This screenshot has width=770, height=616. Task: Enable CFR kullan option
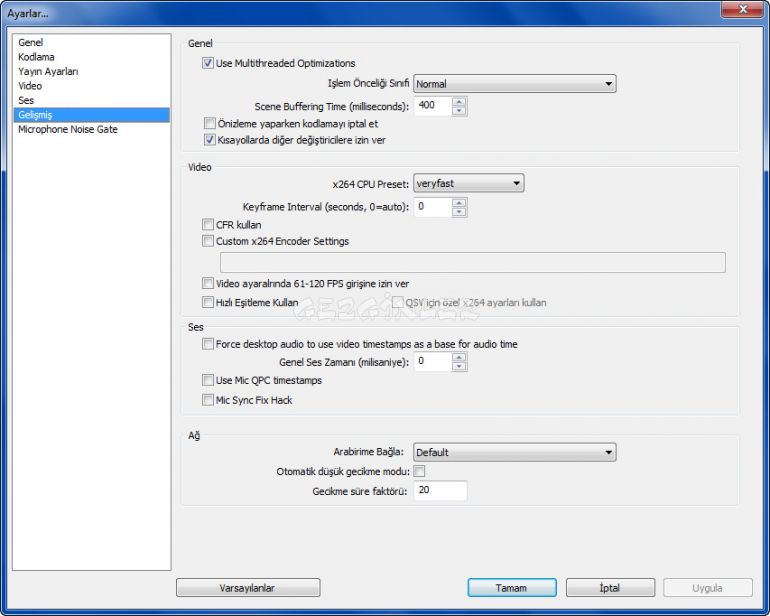(x=208, y=225)
